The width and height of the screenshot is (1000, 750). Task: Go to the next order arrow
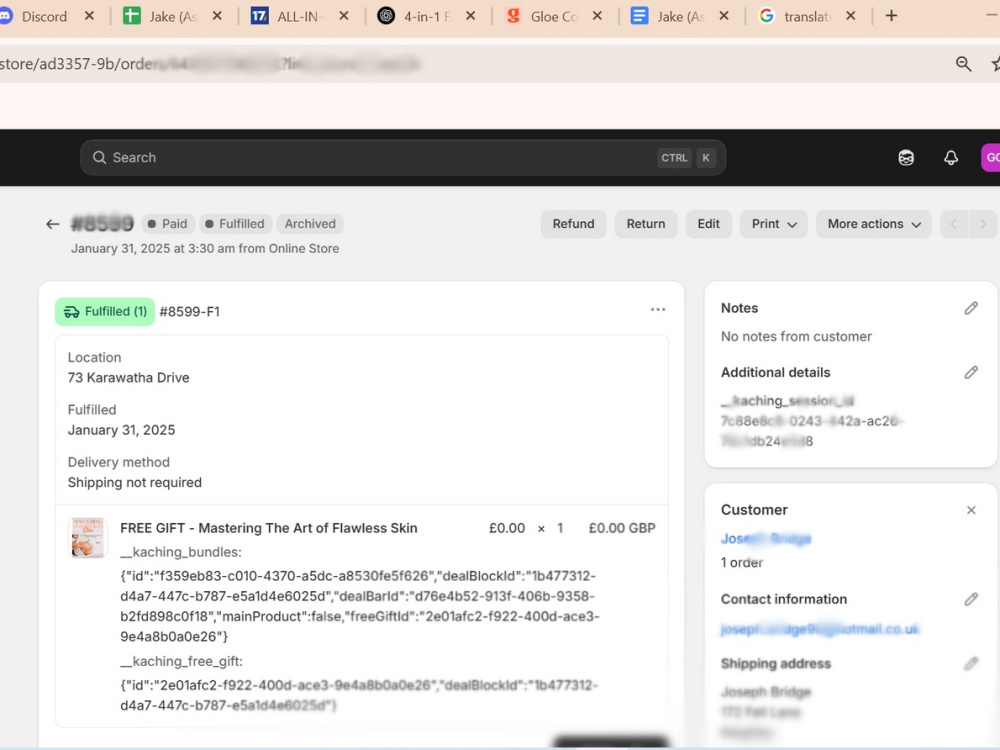click(x=983, y=224)
